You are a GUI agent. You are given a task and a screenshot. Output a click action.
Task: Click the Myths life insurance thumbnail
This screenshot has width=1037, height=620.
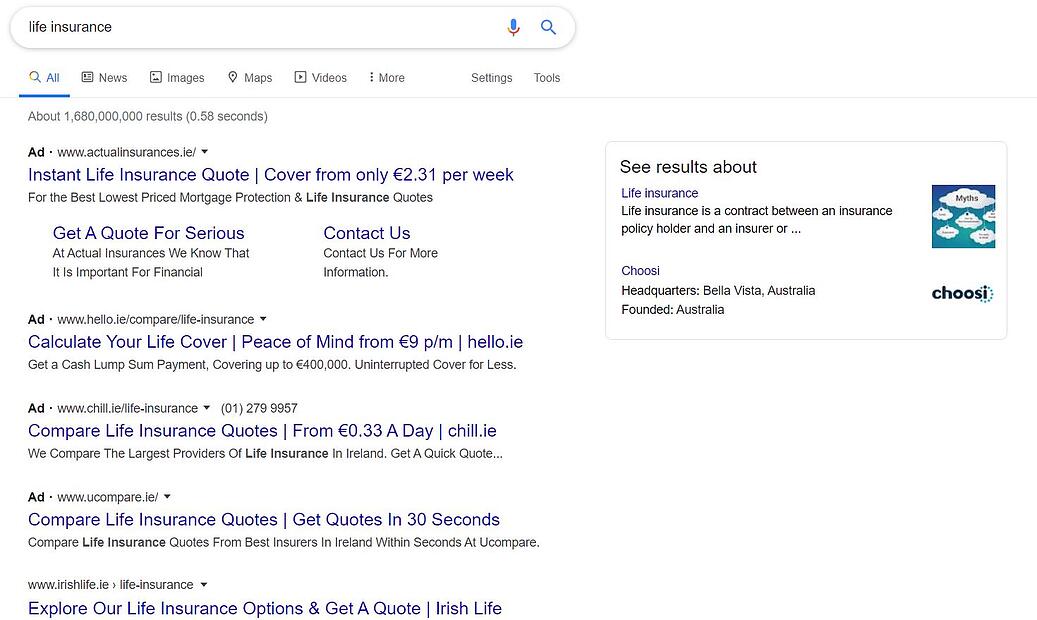[x=963, y=216]
